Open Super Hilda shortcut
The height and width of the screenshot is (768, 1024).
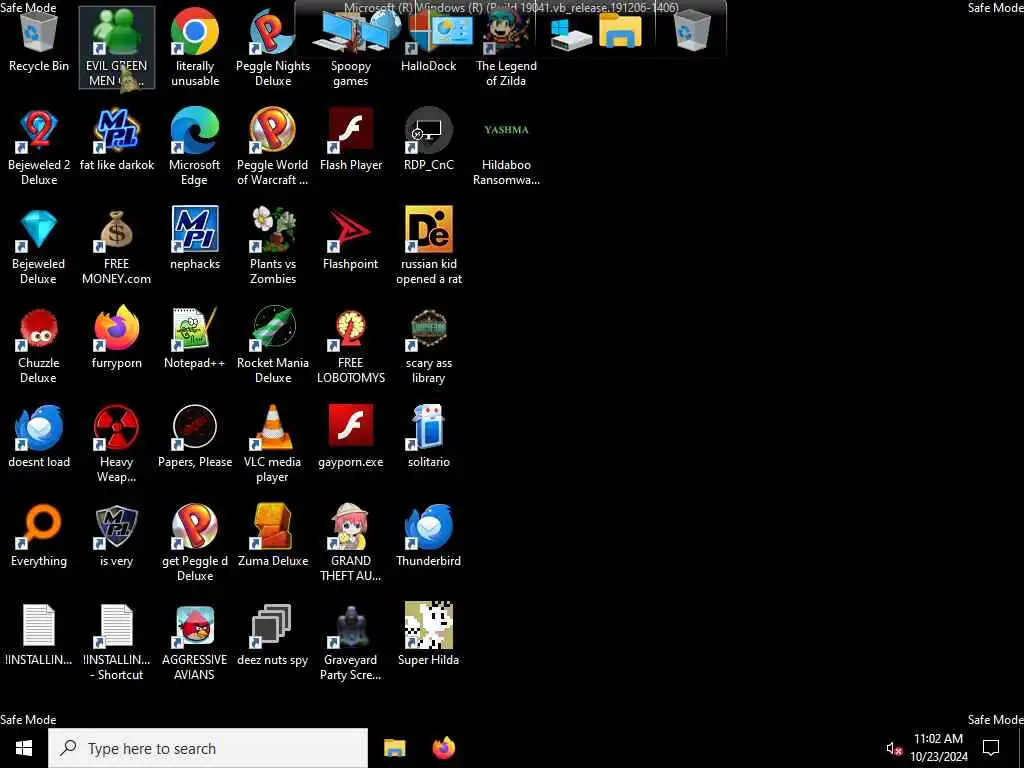(428, 635)
